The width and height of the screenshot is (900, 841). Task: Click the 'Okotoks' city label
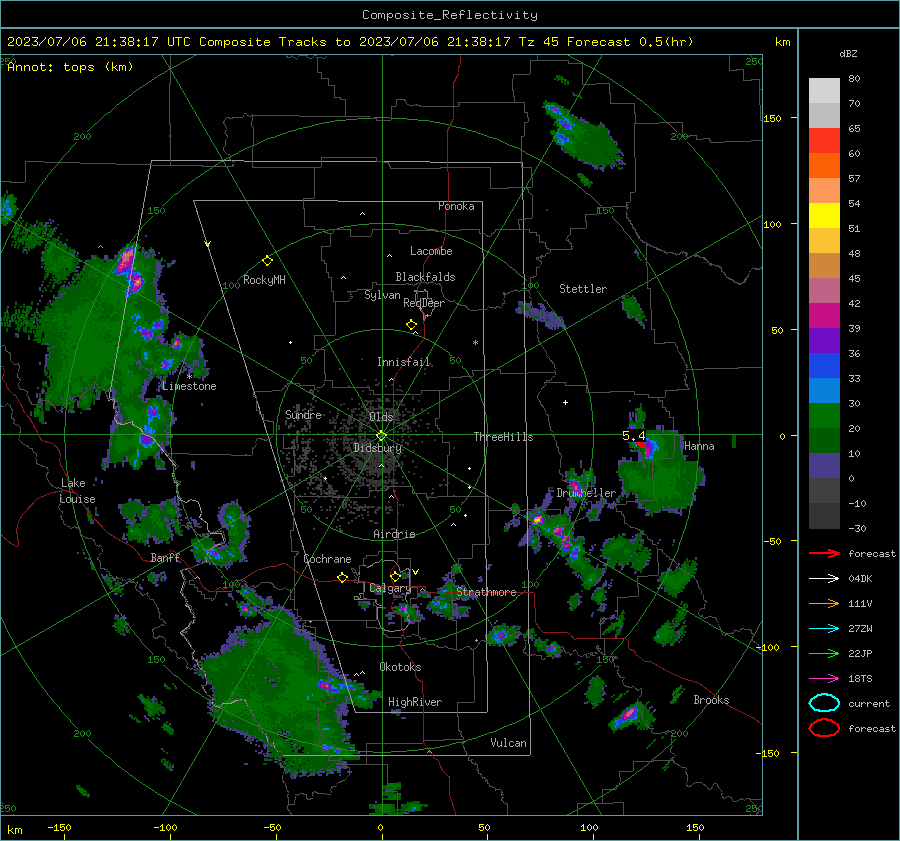[400, 667]
